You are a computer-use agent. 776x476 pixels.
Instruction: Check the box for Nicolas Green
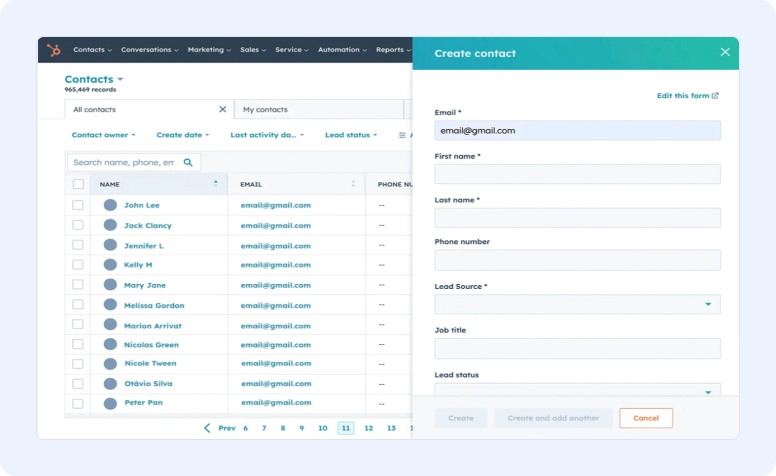(78, 344)
